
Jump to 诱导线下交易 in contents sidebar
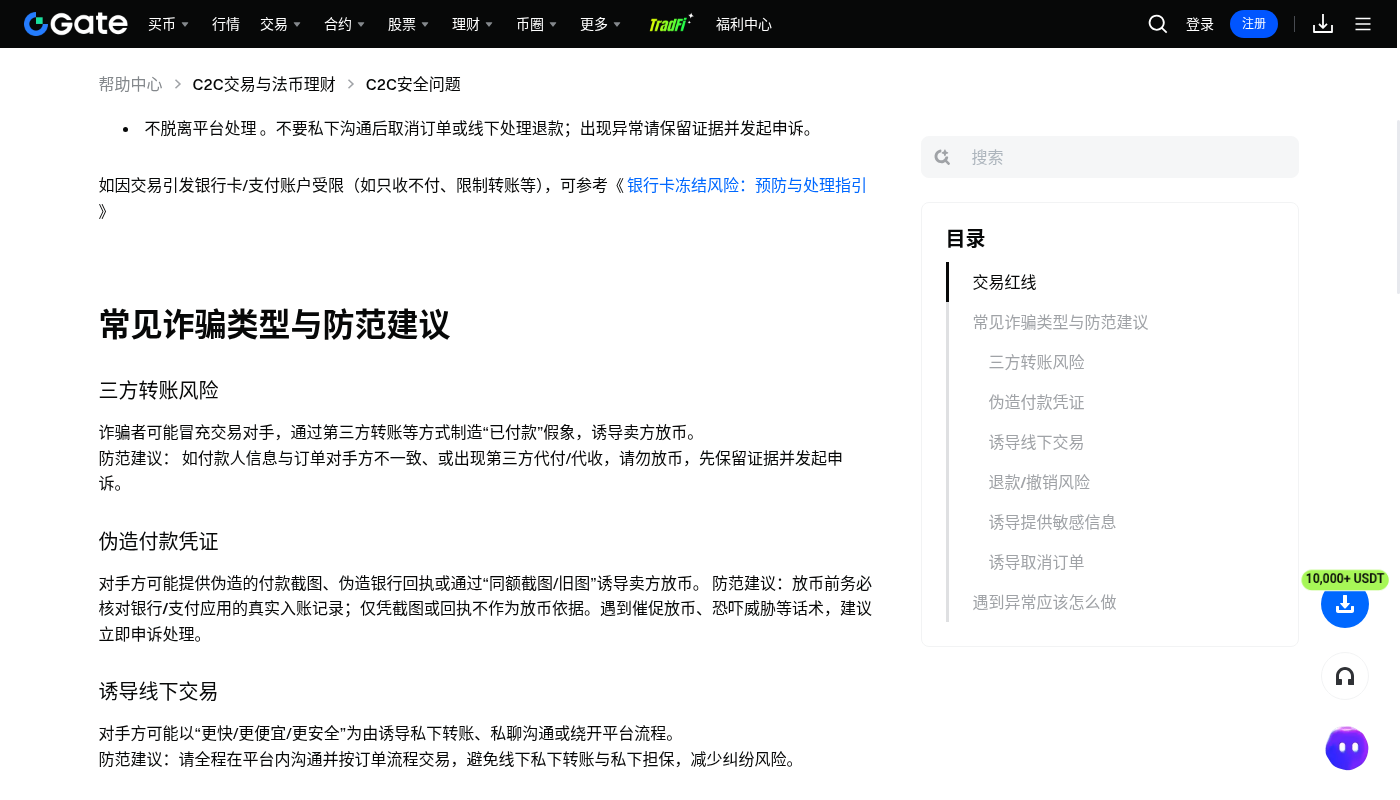tap(1037, 442)
